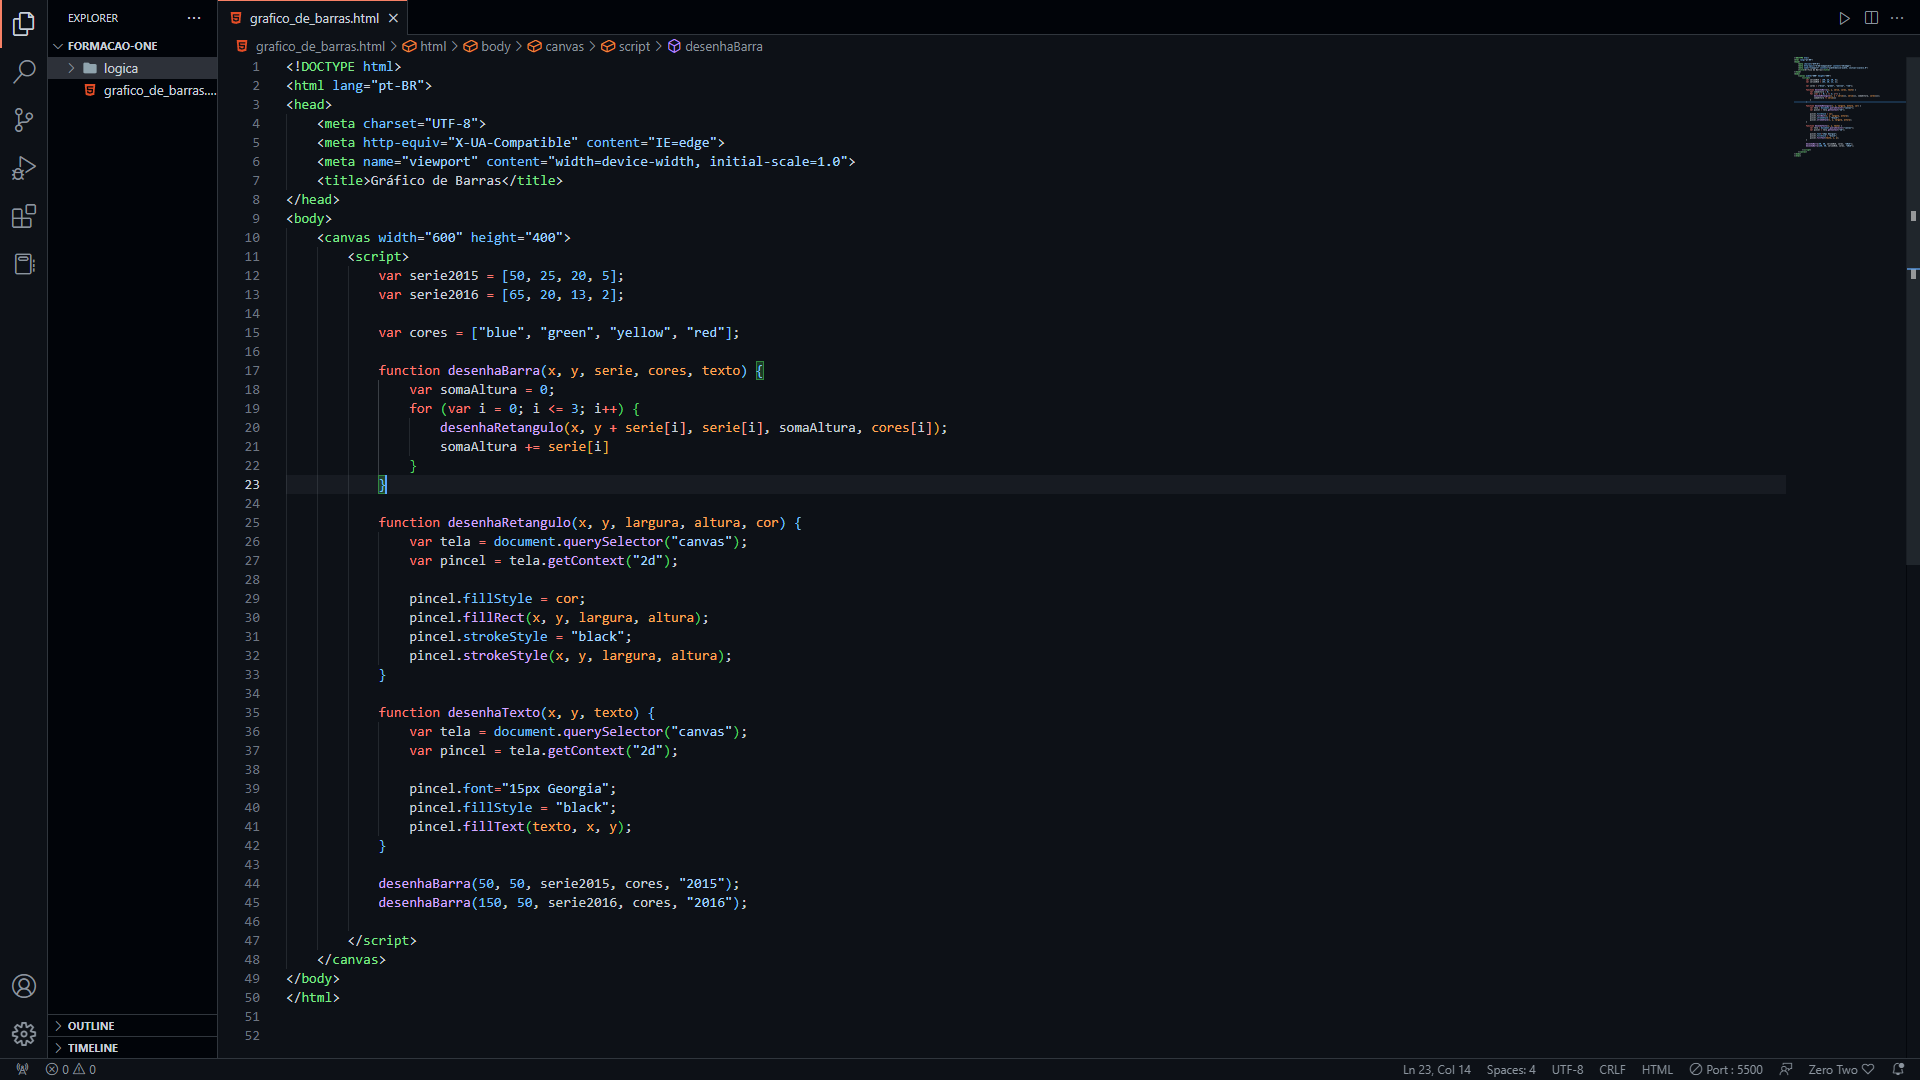The width and height of the screenshot is (1920, 1080).
Task: Click line number 17 in the gutter
Action: [x=252, y=370]
